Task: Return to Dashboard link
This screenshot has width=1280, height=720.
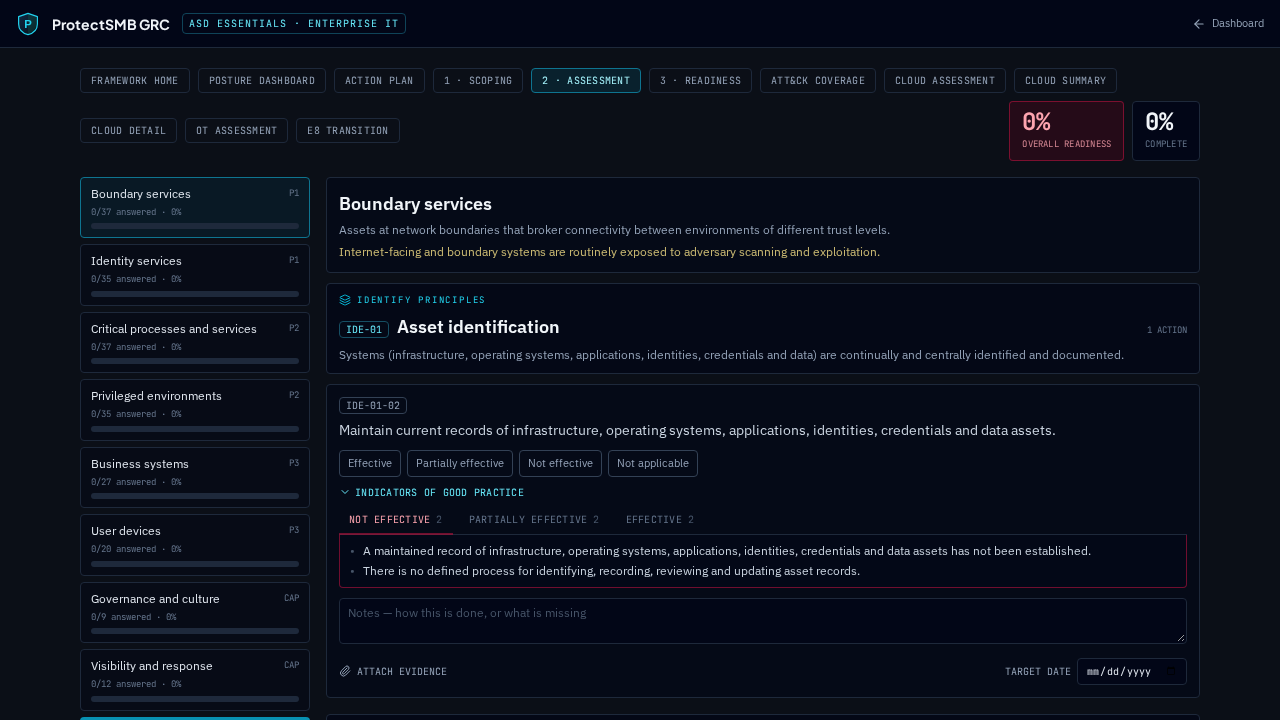Action: click(x=1228, y=24)
